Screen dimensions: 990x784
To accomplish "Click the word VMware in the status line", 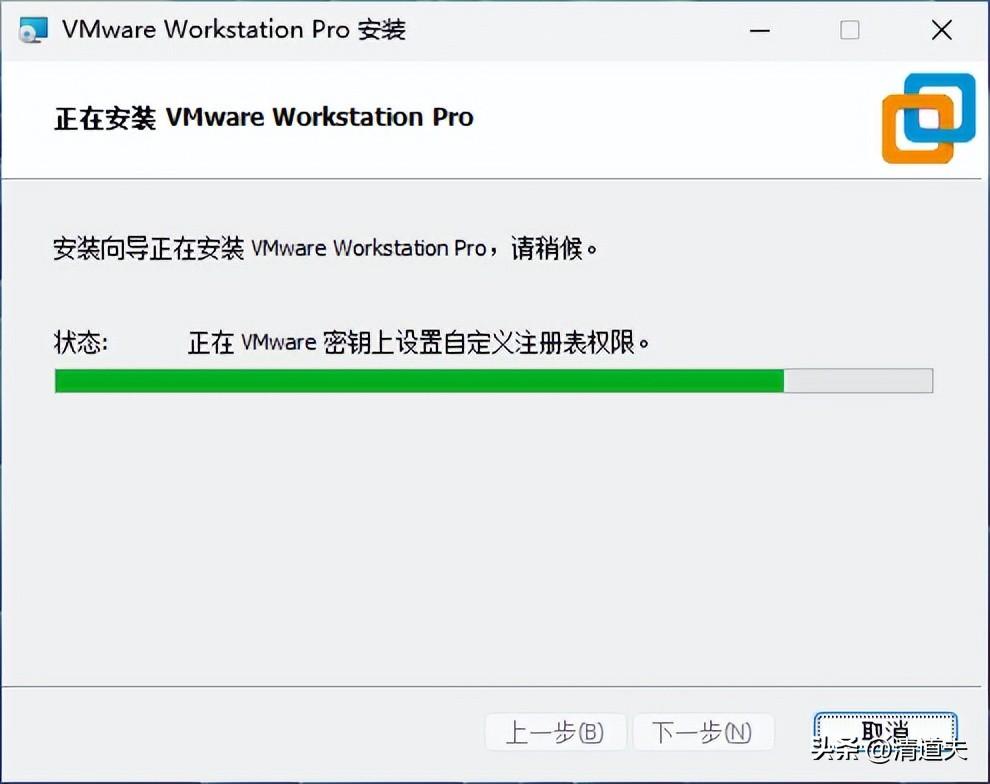I will [278, 343].
